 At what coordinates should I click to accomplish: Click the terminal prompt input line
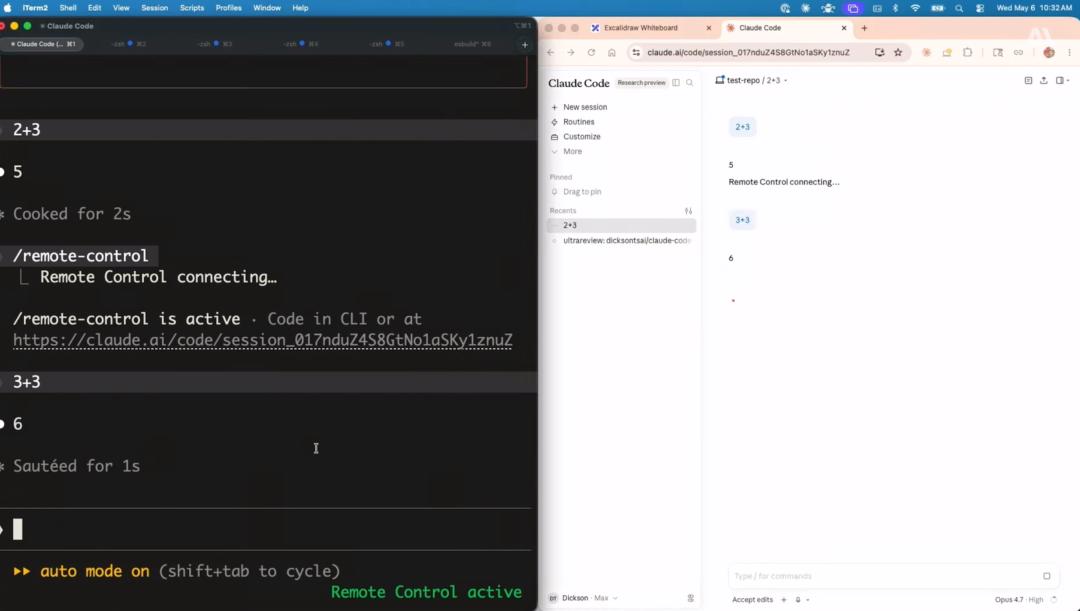pyautogui.click(x=266, y=529)
